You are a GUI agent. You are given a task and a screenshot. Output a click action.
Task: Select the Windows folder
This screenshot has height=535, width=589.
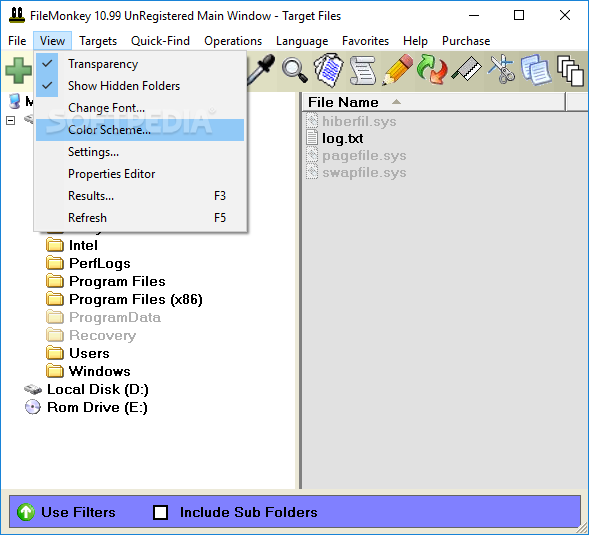[x=100, y=371]
